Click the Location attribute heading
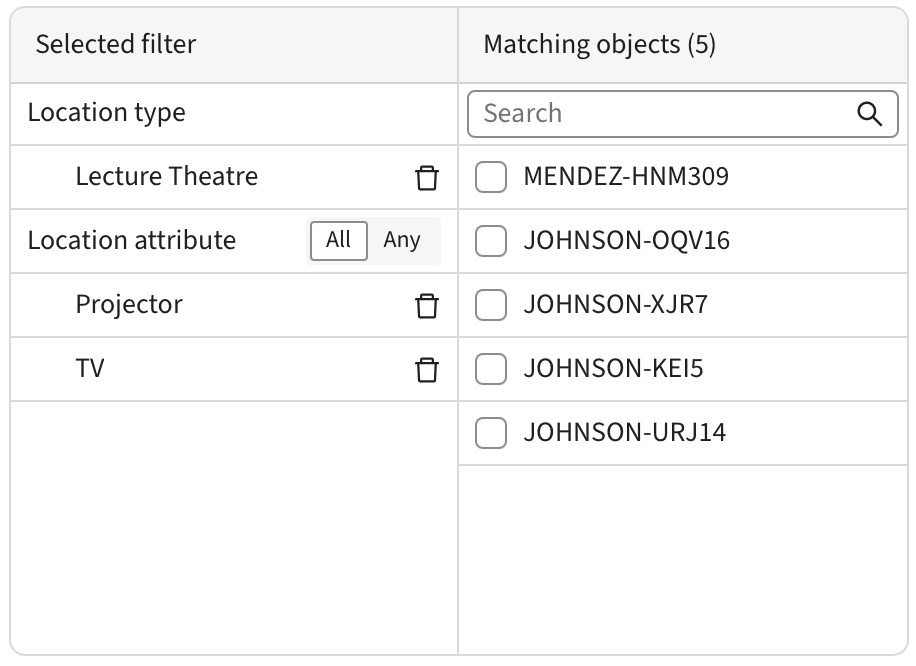This screenshot has height=666, width=916. 132,241
